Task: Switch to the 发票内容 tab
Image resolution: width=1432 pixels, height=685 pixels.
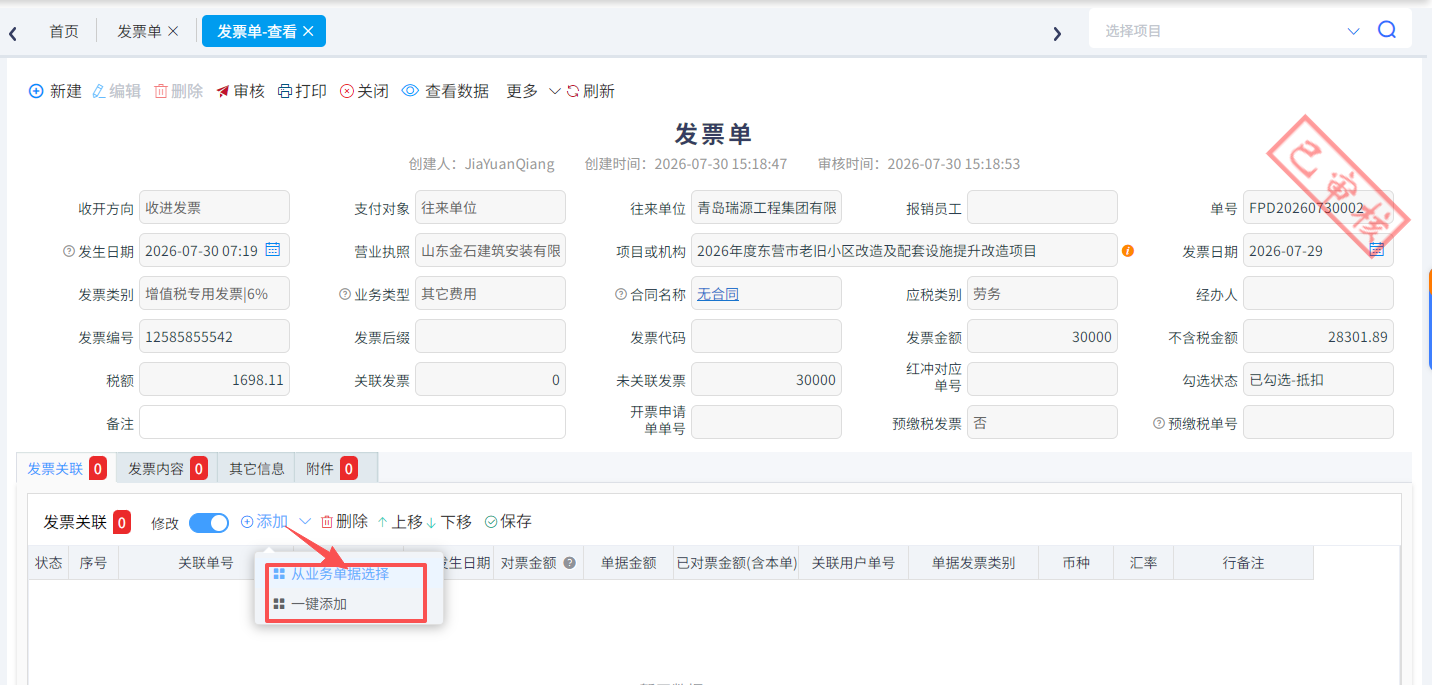Action: coord(167,468)
